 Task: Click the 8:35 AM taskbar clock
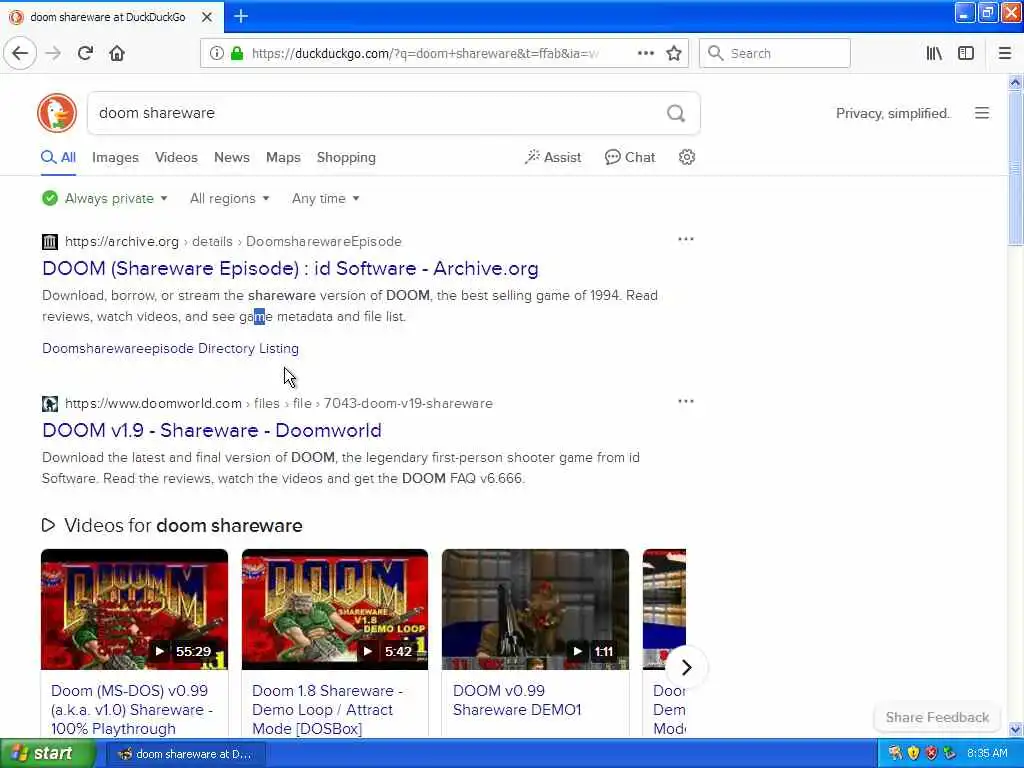(x=987, y=754)
